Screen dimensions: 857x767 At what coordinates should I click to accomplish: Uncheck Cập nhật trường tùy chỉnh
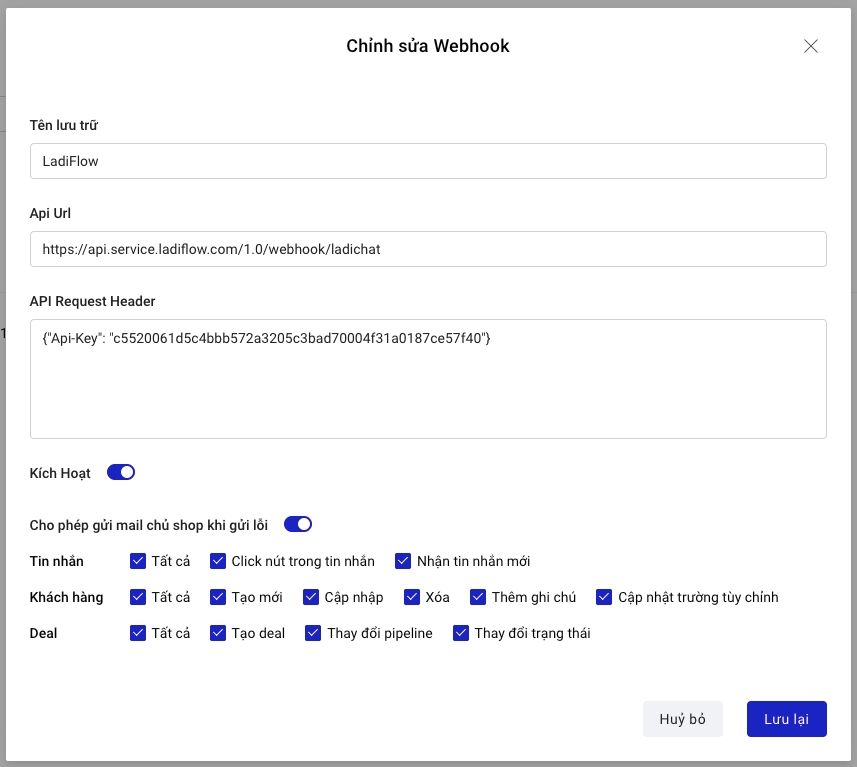tap(604, 597)
